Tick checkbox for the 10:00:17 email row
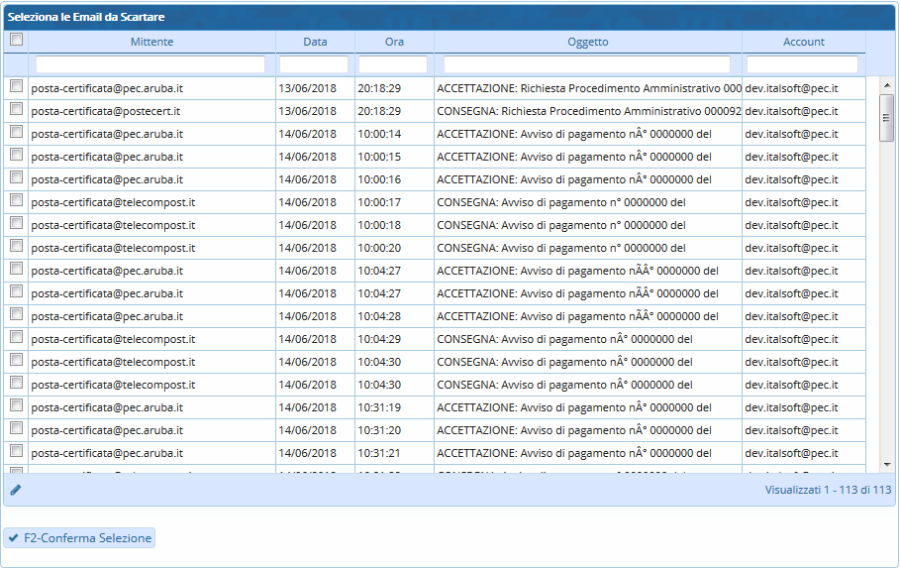Screen dimensions: 900x569 click(16, 201)
